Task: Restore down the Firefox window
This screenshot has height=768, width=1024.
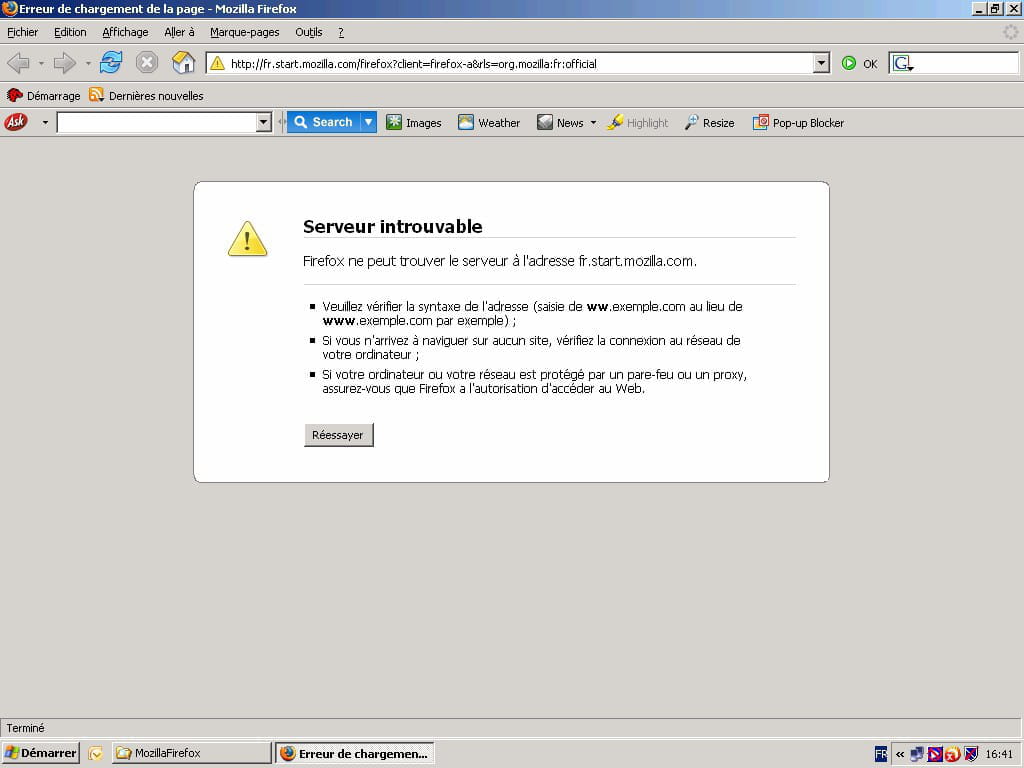Action: 995,9
